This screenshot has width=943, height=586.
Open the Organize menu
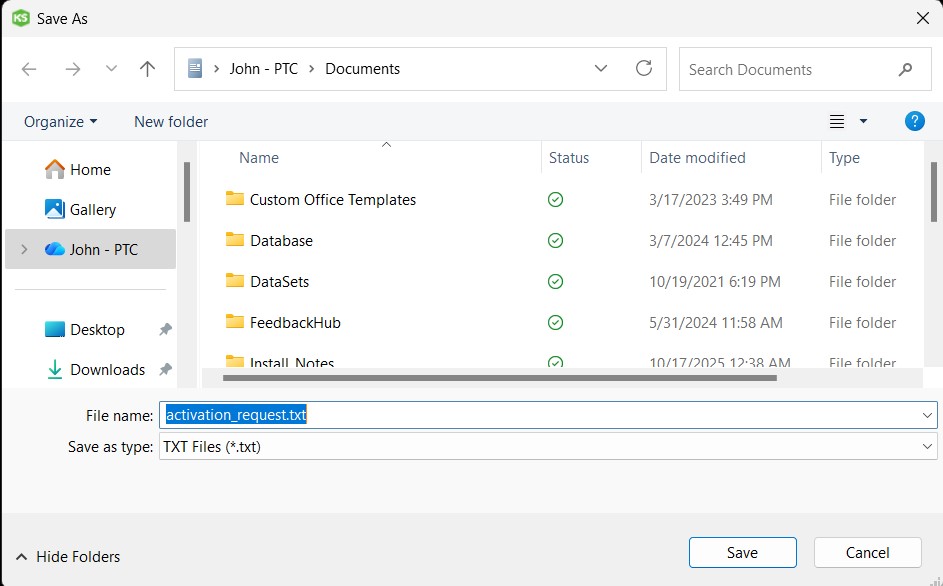point(61,121)
